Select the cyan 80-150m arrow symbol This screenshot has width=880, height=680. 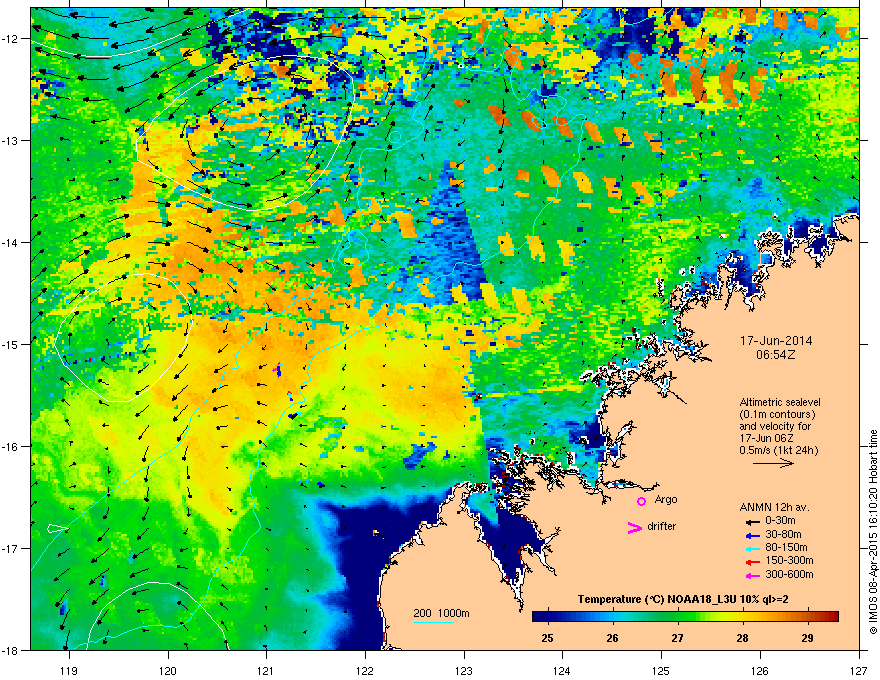tap(752, 548)
